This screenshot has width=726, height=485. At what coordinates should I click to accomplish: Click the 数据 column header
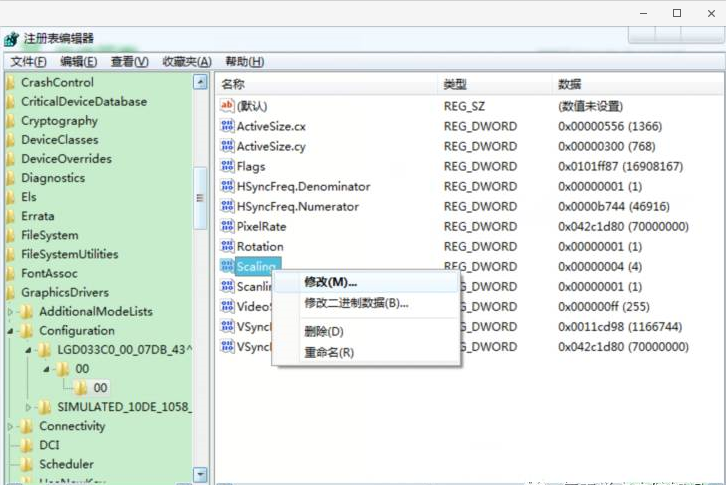[x=569, y=84]
